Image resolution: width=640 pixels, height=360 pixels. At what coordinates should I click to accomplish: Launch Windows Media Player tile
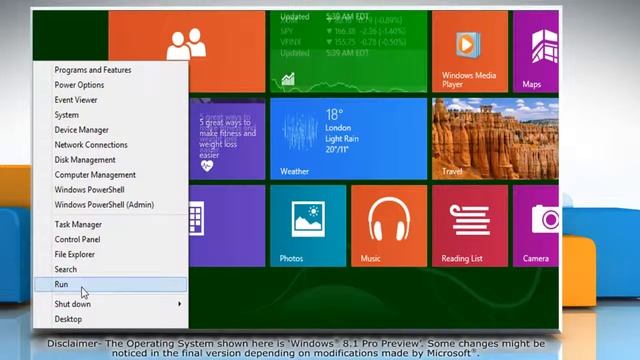pos(470,51)
